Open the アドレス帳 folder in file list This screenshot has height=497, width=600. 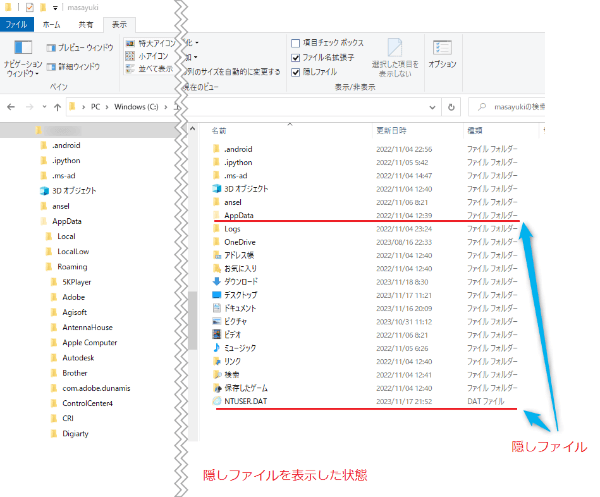[233, 255]
